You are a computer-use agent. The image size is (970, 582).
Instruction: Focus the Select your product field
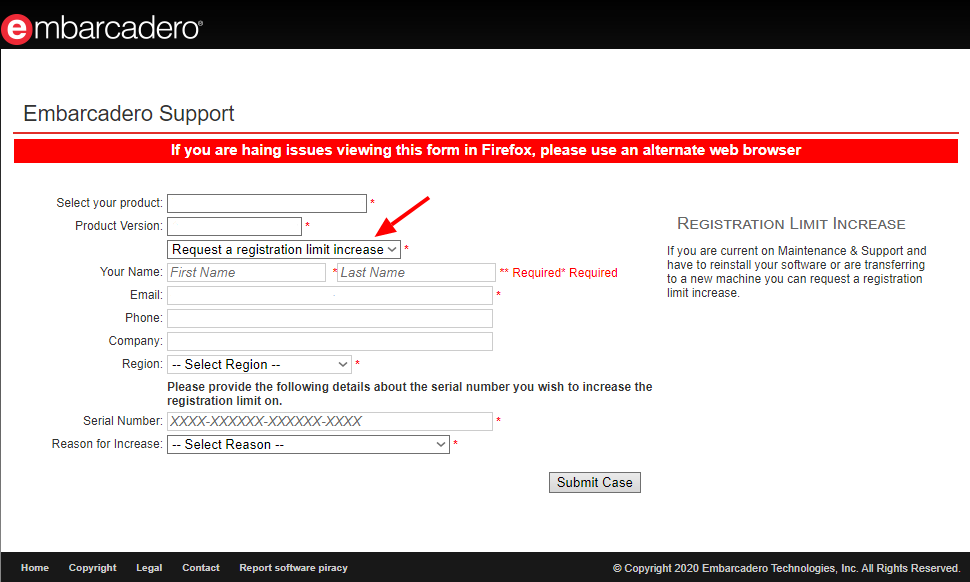[x=266, y=203]
